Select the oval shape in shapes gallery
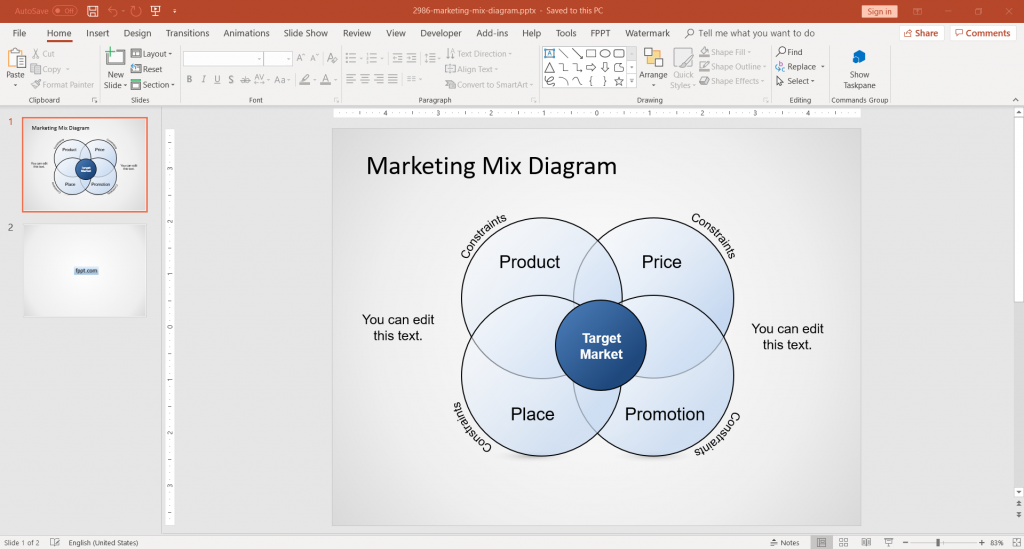This screenshot has height=549, width=1024. click(605, 53)
